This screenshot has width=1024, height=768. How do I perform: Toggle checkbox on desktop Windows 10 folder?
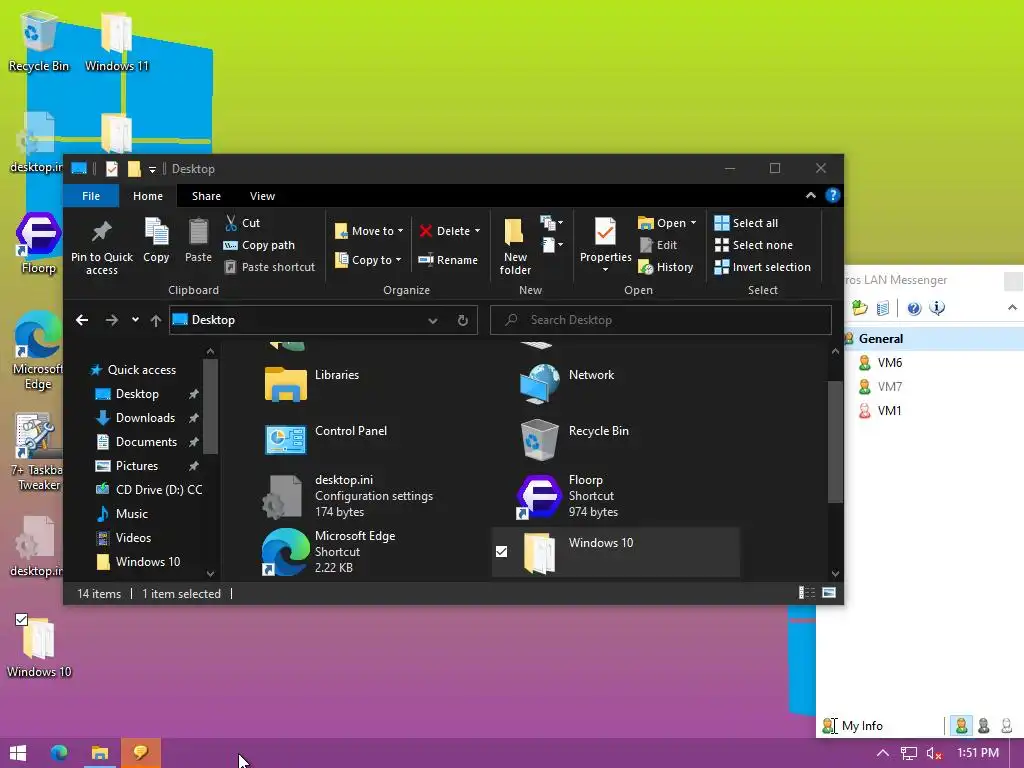pos(22,619)
